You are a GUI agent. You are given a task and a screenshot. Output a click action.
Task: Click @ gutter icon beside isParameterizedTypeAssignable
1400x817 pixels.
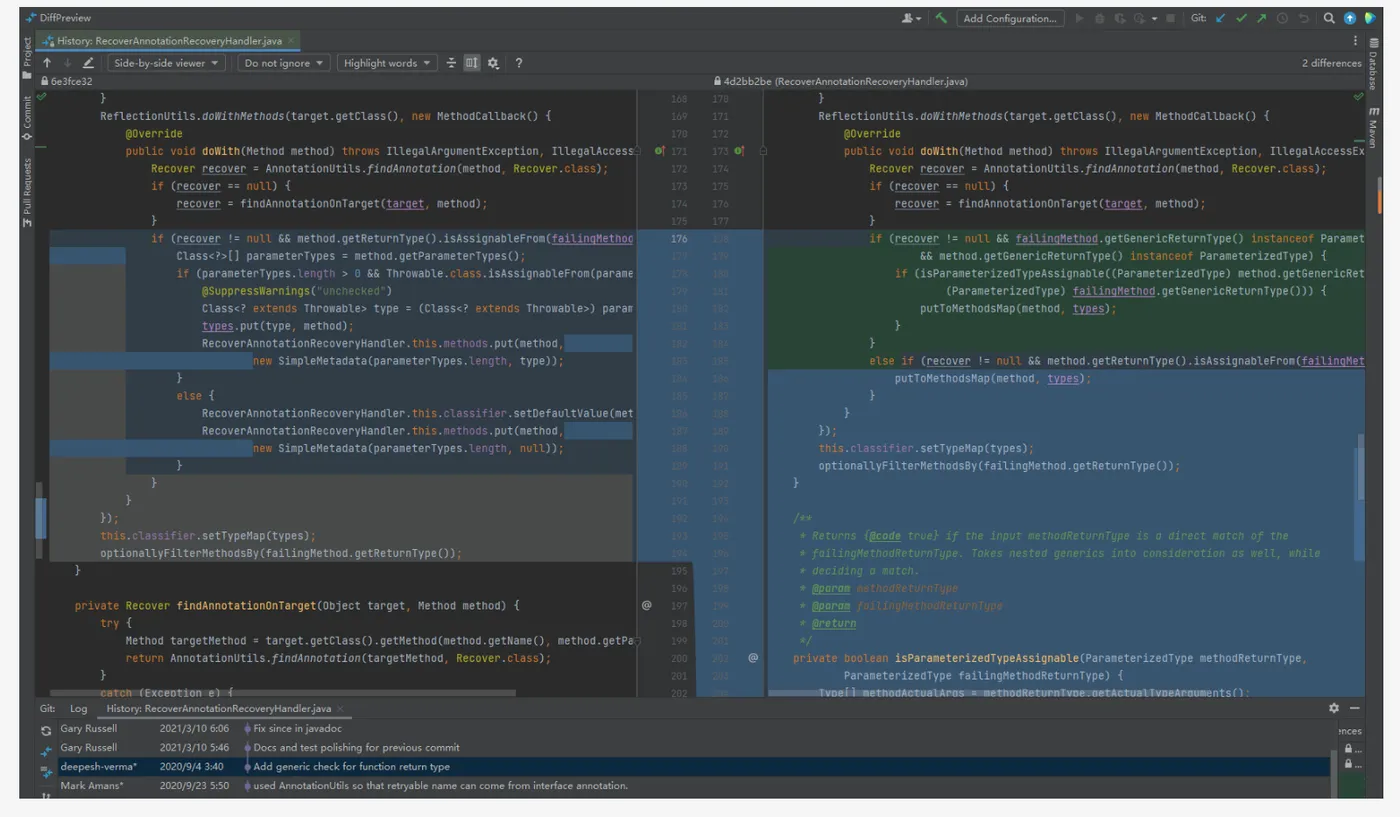pyautogui.click(x=753, y=658)
